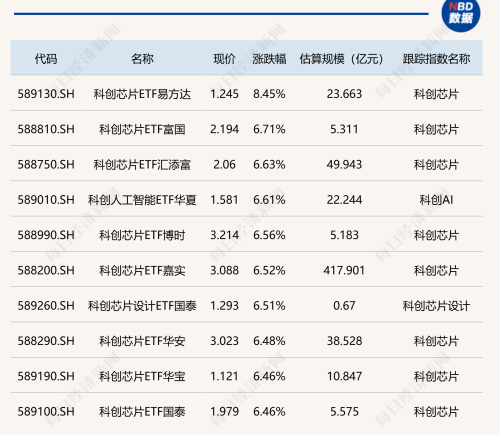Click price 1.581
Image resolution: width=500 pixels, height=435 pixels.
pyautogui.click(x=224, y=200)
